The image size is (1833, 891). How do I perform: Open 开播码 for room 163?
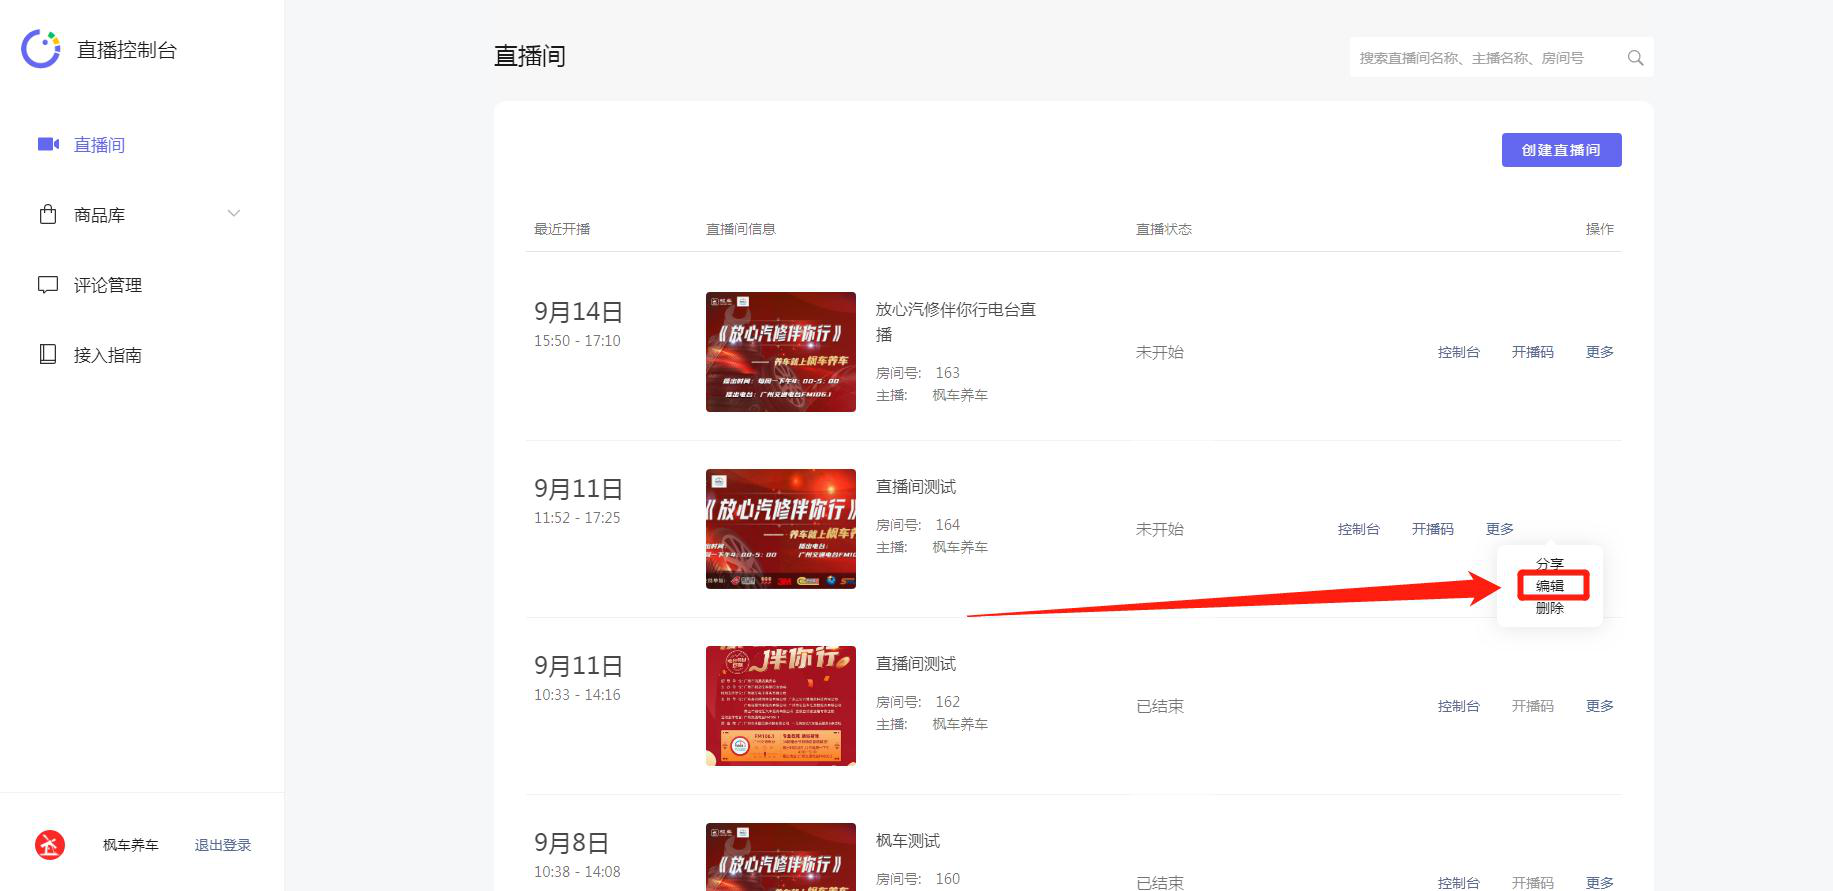(1532, 352)
